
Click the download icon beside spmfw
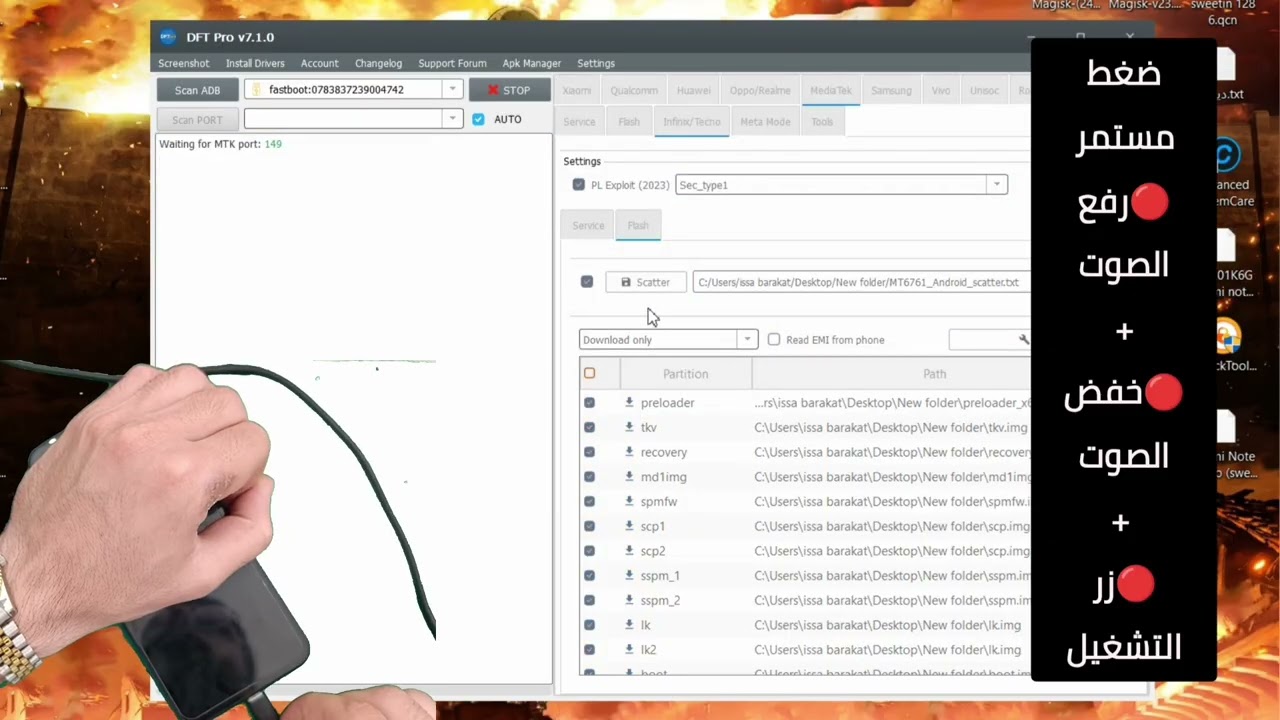tap(629, 501)
